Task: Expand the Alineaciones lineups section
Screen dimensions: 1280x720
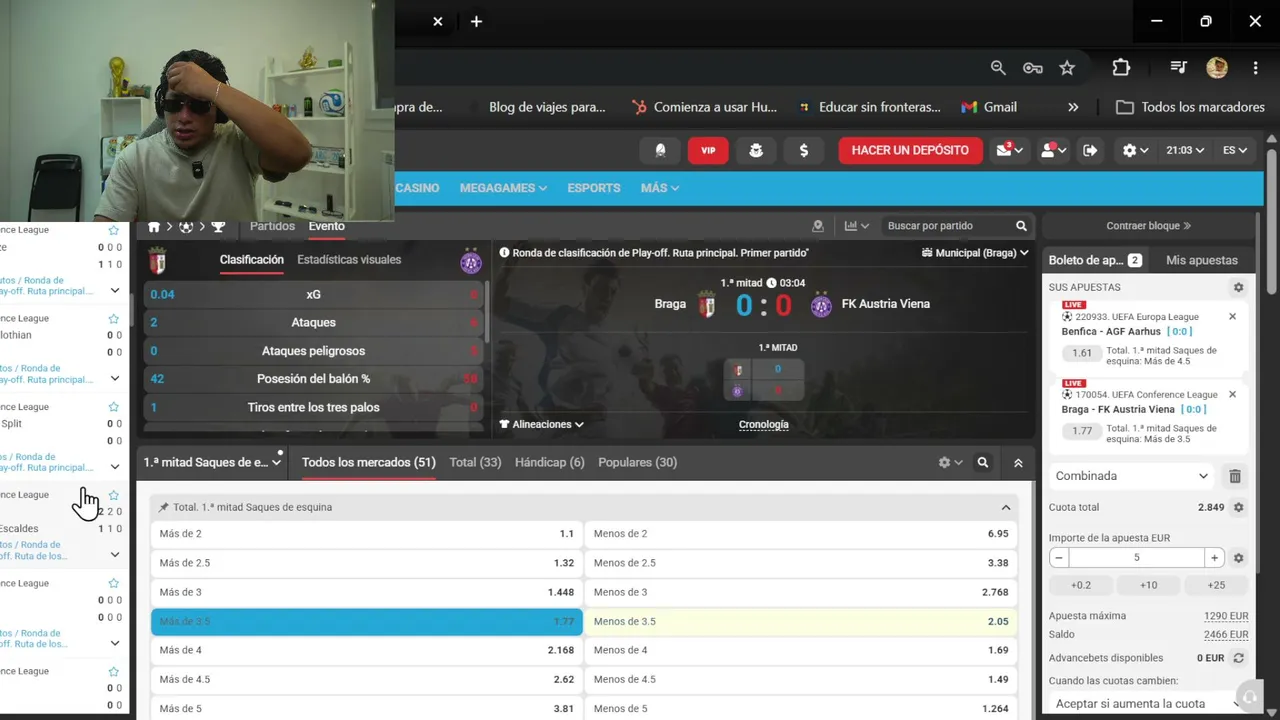Action: click(541, 424)
